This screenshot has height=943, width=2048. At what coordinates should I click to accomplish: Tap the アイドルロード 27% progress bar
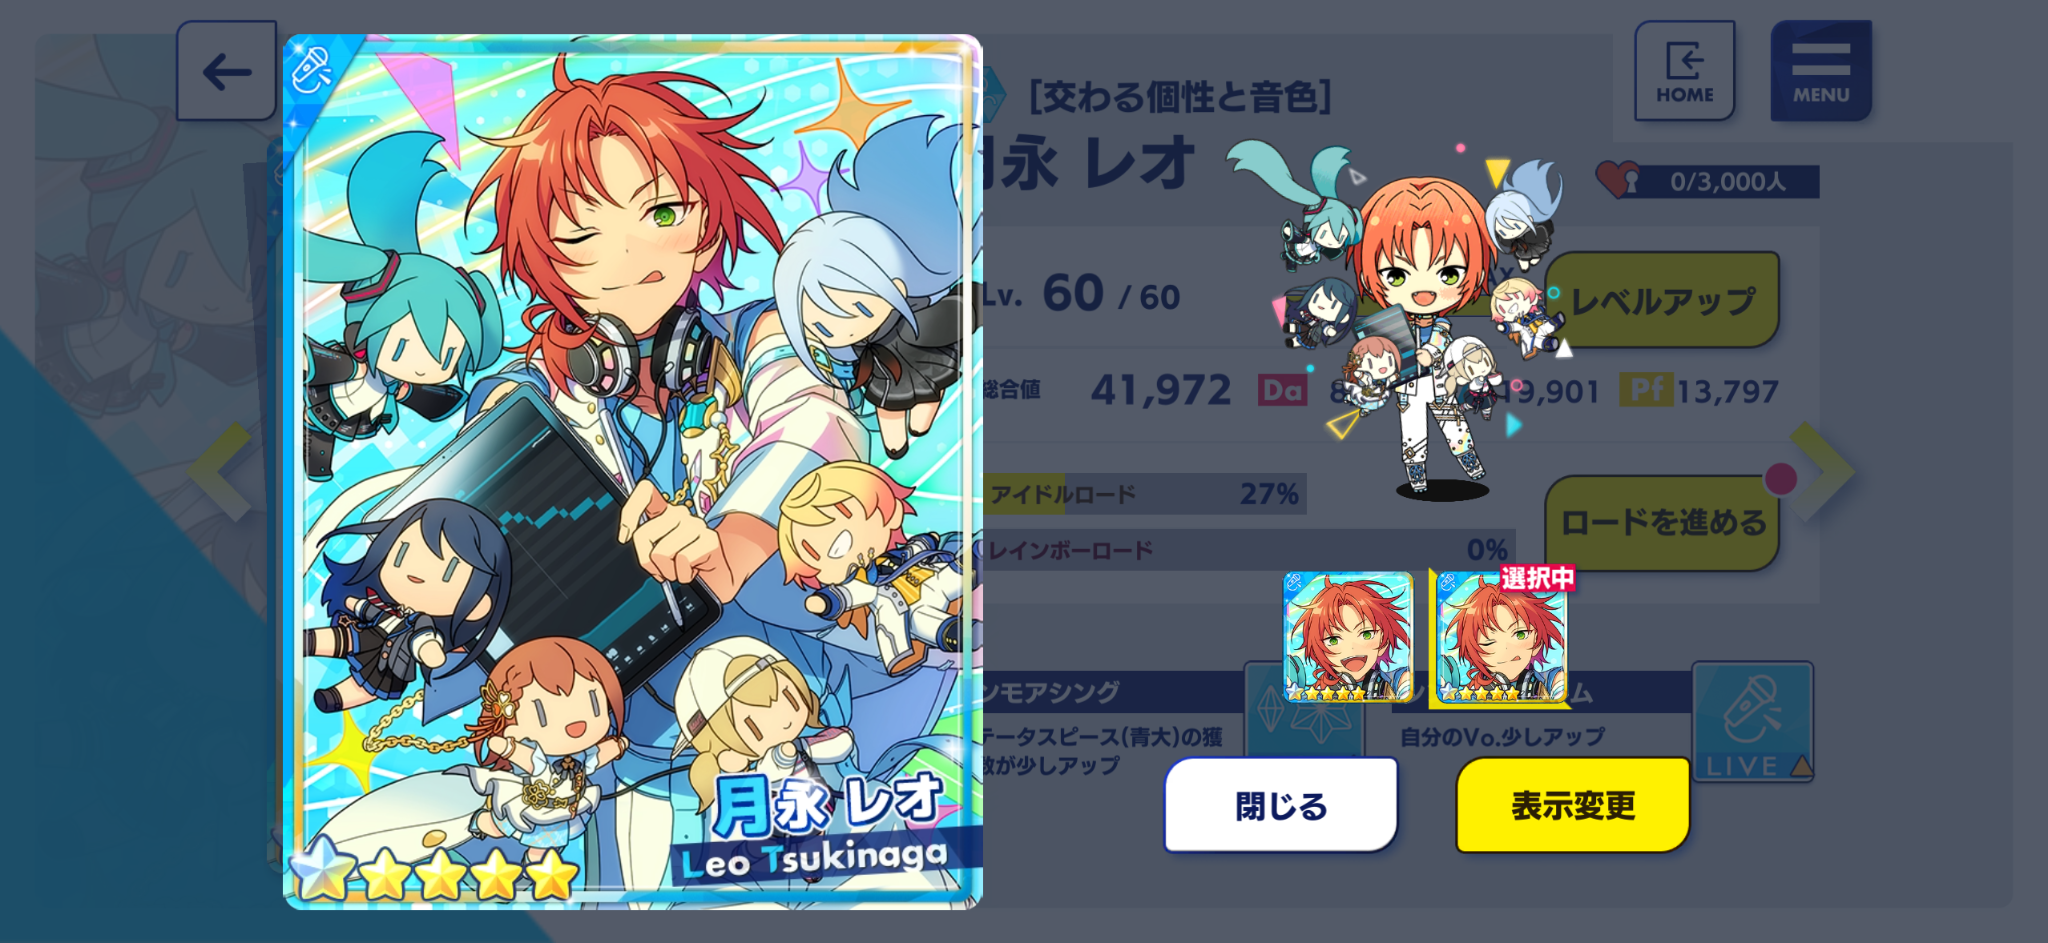[x=1144, y=494]
